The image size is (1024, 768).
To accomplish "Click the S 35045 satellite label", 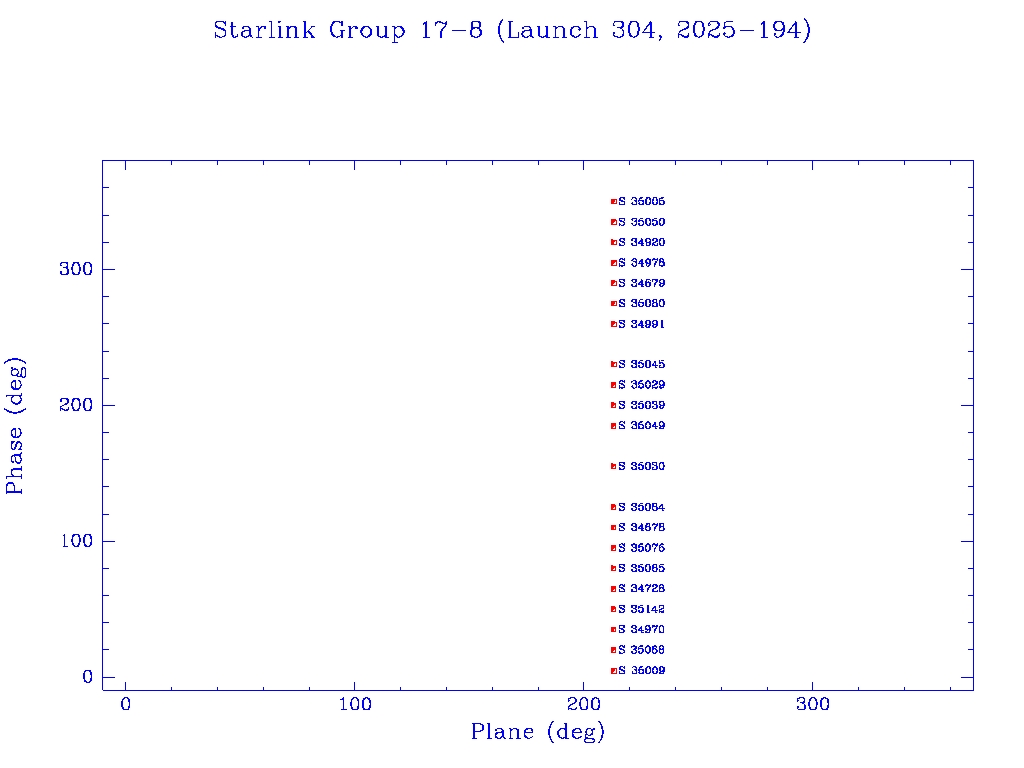I will point(642,364).
